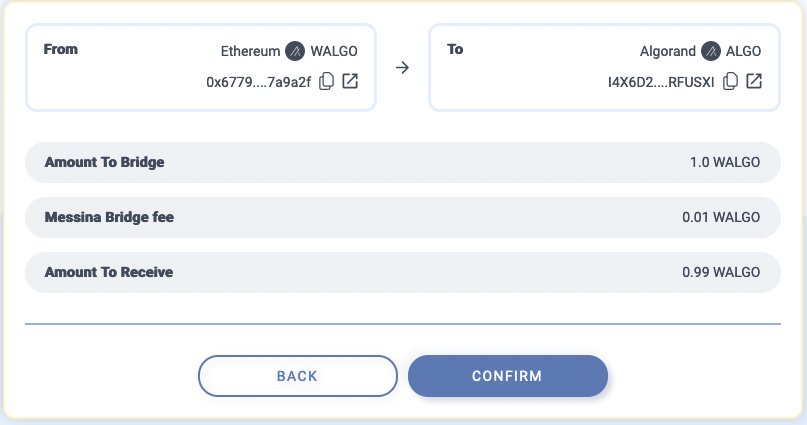Select the Amount To Bridge row
The width and height of the screenshot is (807, 425).
[x=403, y=162]
